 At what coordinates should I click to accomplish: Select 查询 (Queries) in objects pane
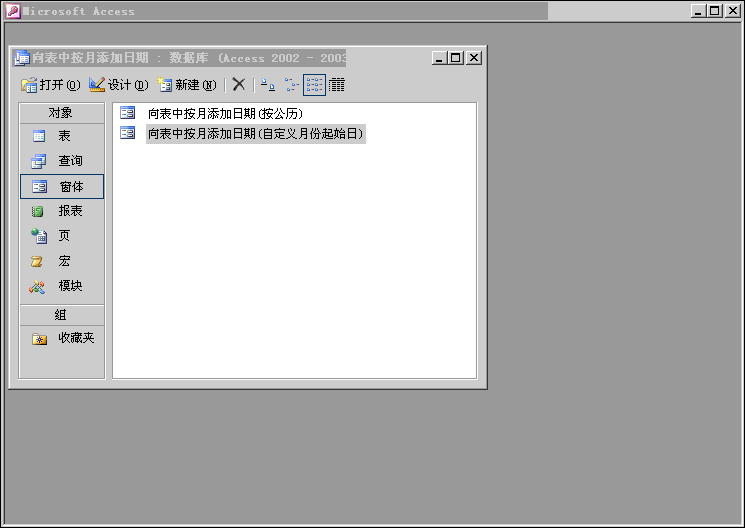coord(62,161)
